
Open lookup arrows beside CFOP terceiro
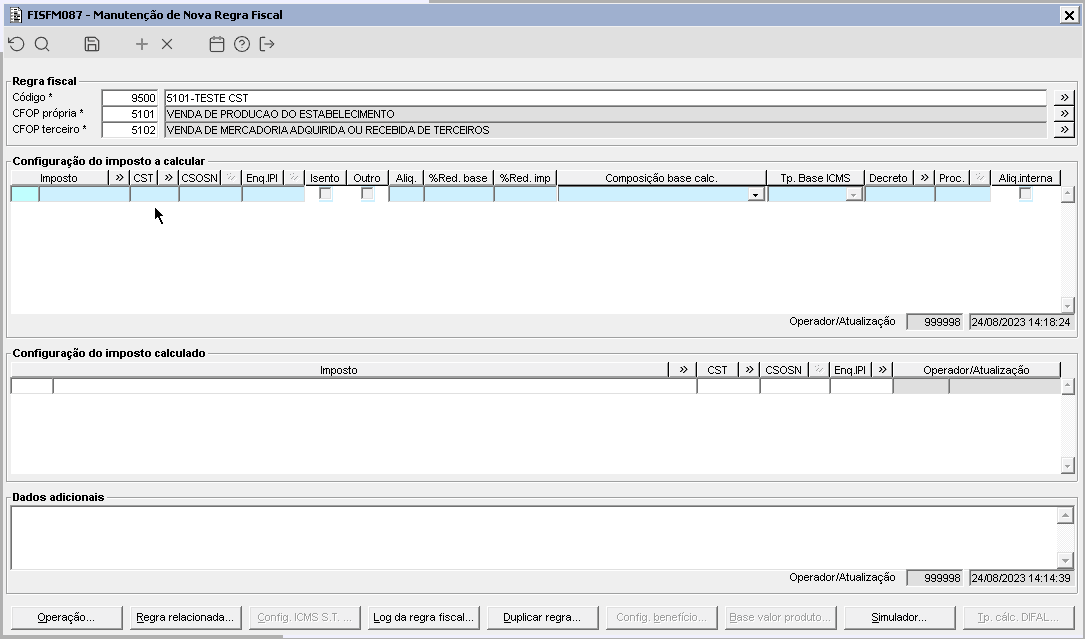pyautogui.click(x=1064, y=129)
